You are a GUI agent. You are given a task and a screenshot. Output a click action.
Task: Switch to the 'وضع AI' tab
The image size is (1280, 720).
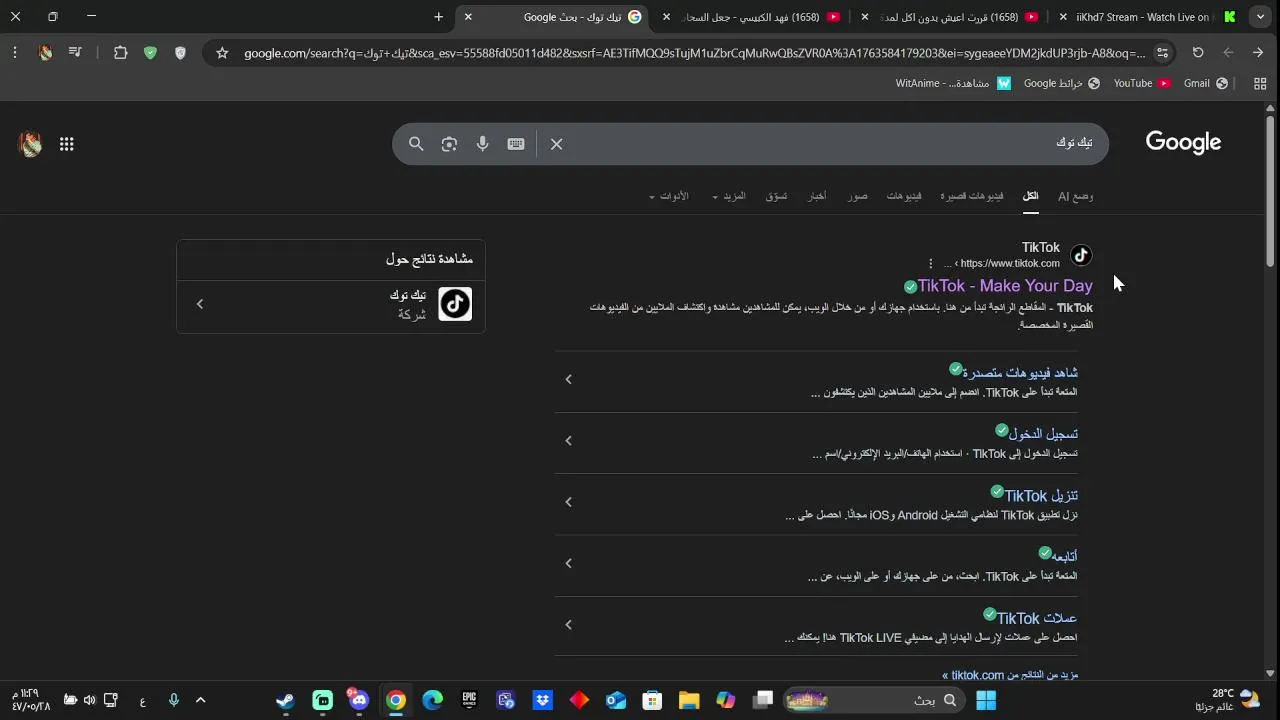1076,196
